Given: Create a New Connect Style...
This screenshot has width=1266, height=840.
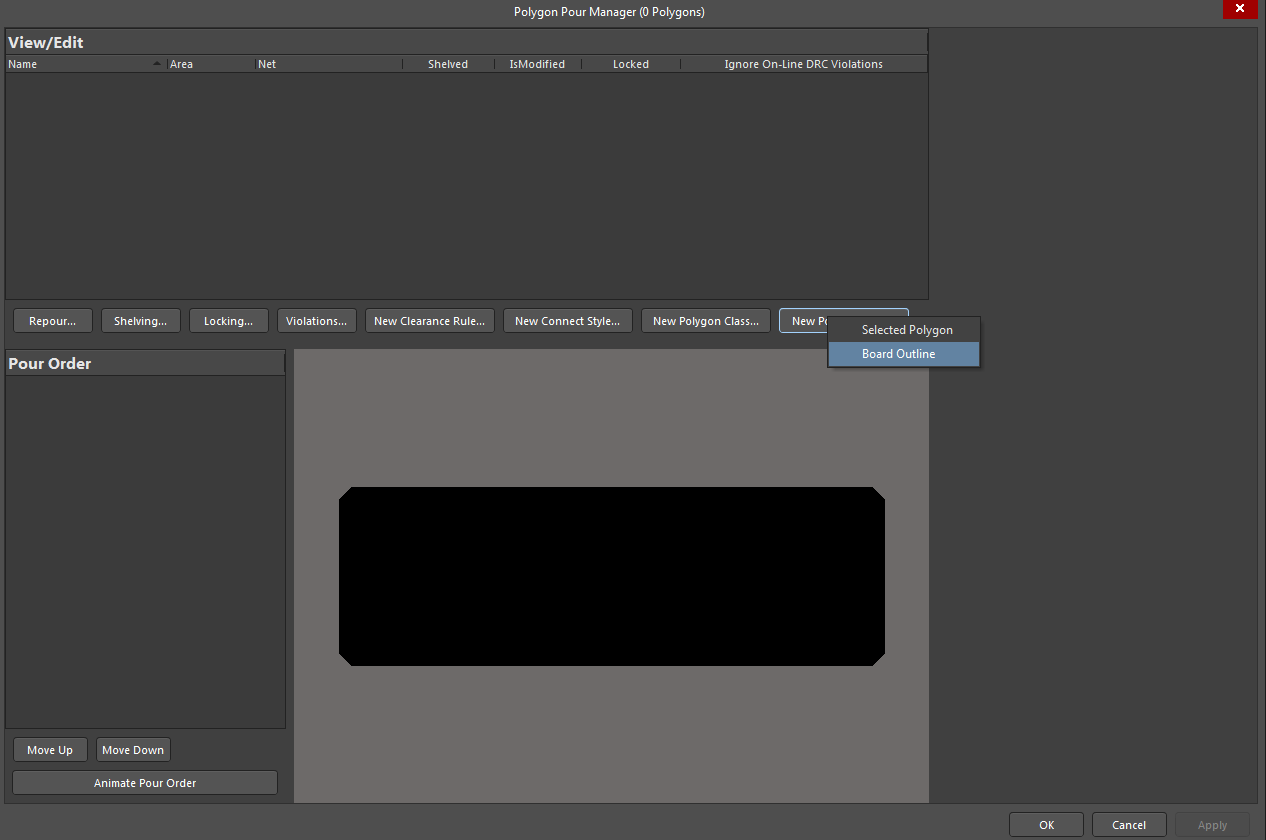Looking at the screenshot, I should pyautogui.click(x=567, y=321).
